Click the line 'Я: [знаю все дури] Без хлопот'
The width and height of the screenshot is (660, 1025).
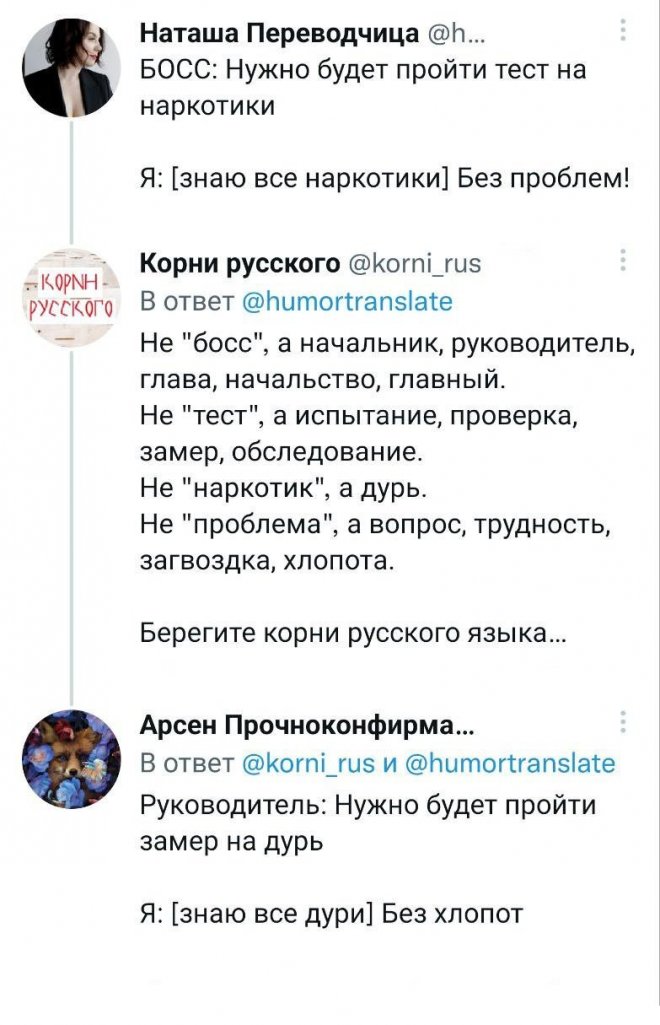(331, 912)
